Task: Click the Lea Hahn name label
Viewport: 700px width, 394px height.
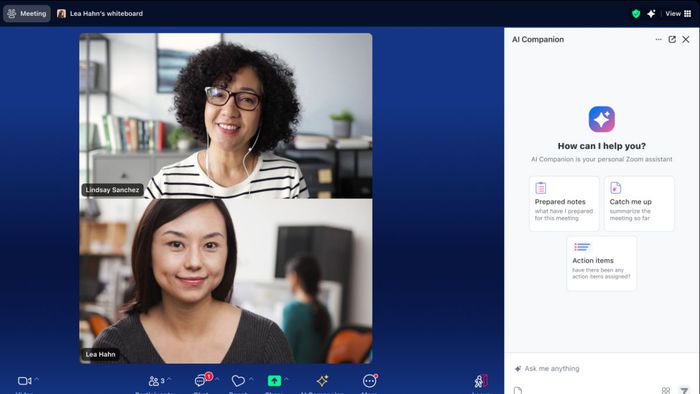Action: tap(100, 354)
